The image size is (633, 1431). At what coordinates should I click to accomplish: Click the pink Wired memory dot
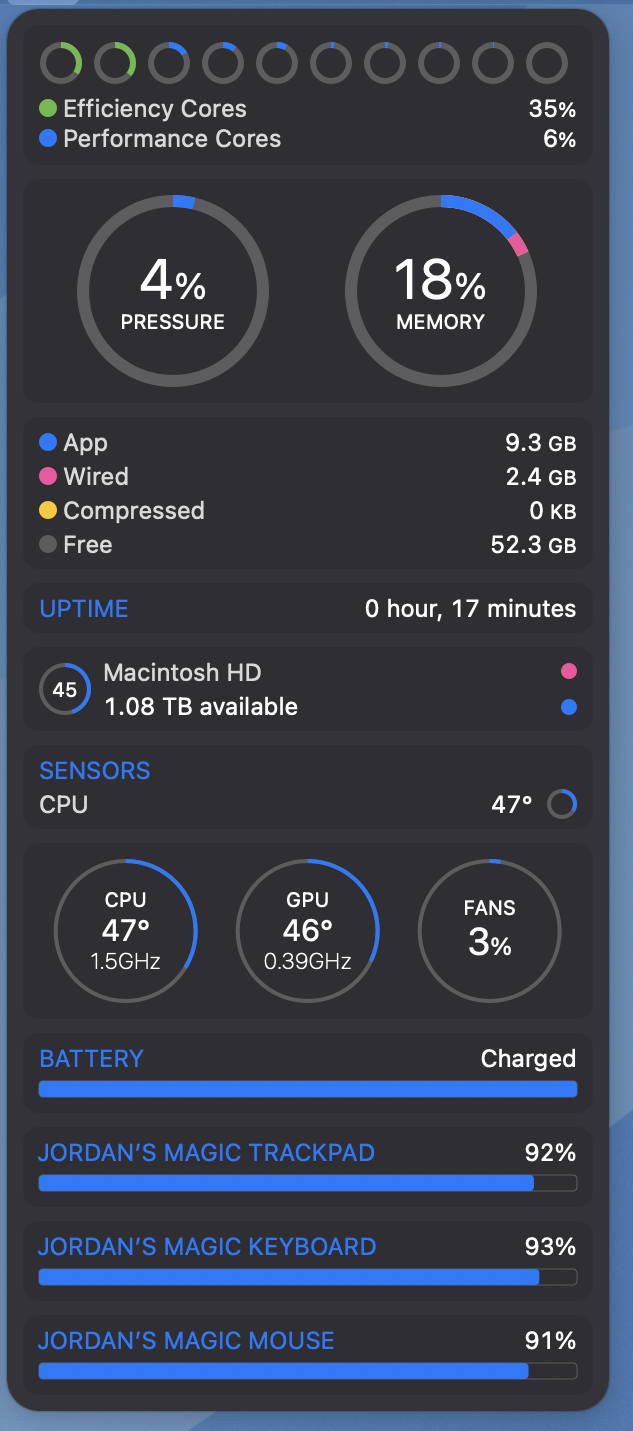pos(48,477)
